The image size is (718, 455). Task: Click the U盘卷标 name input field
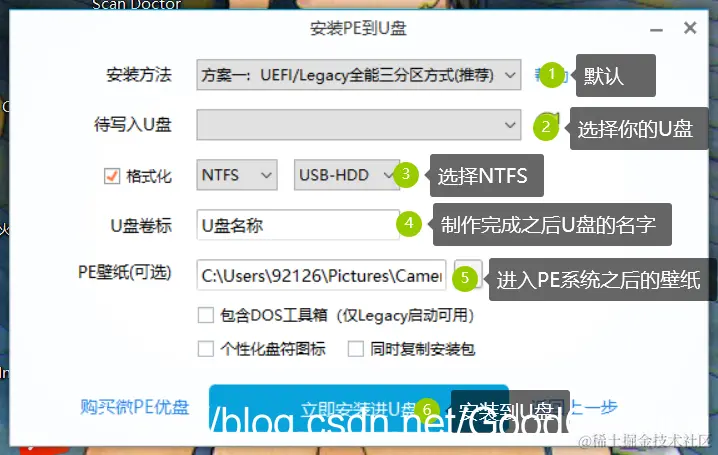point(298,225)
